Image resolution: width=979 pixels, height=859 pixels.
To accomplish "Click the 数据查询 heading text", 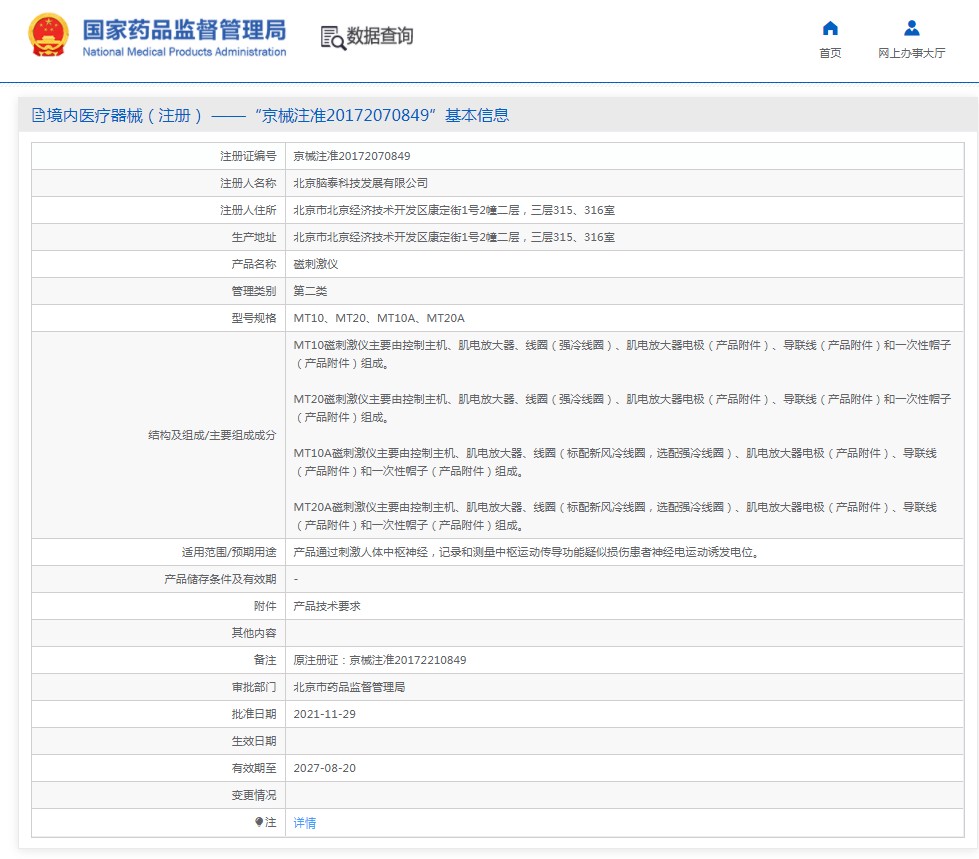I will coord(380,36).
